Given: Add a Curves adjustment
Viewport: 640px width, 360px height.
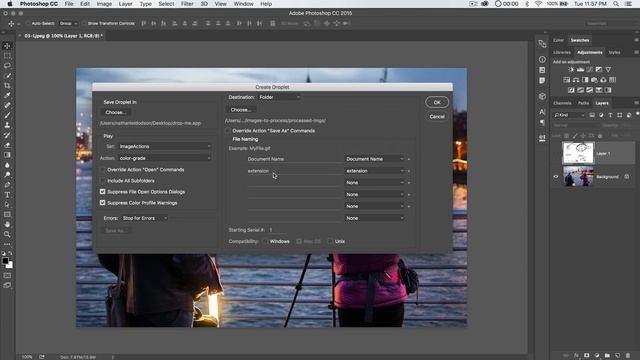Looking at the screenshot, I should (x=589, y=70).
